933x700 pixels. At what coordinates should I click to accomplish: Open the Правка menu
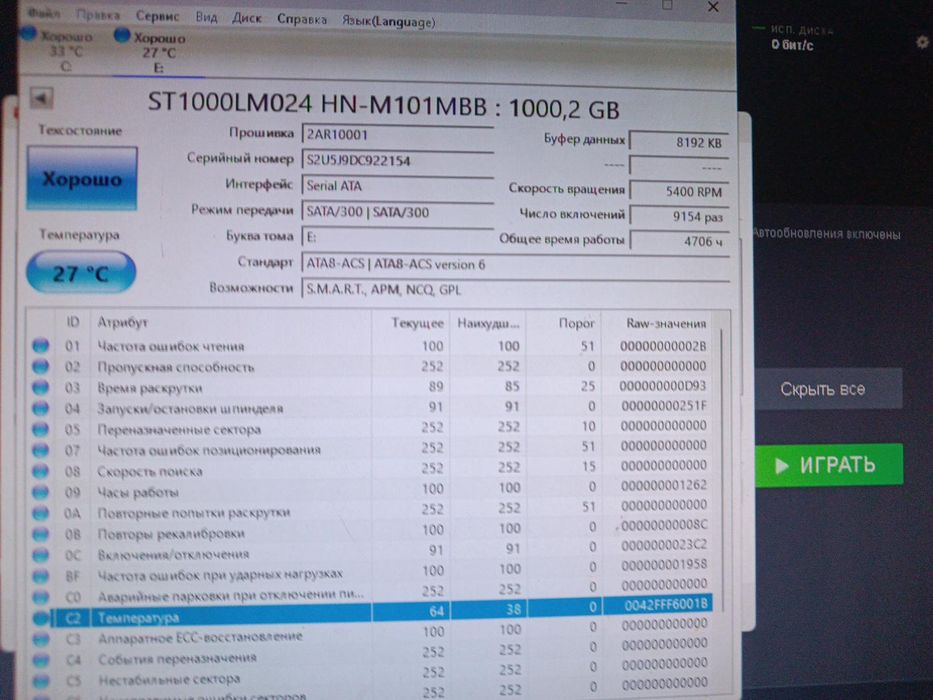pyautogui.click(x=98, y=15)
